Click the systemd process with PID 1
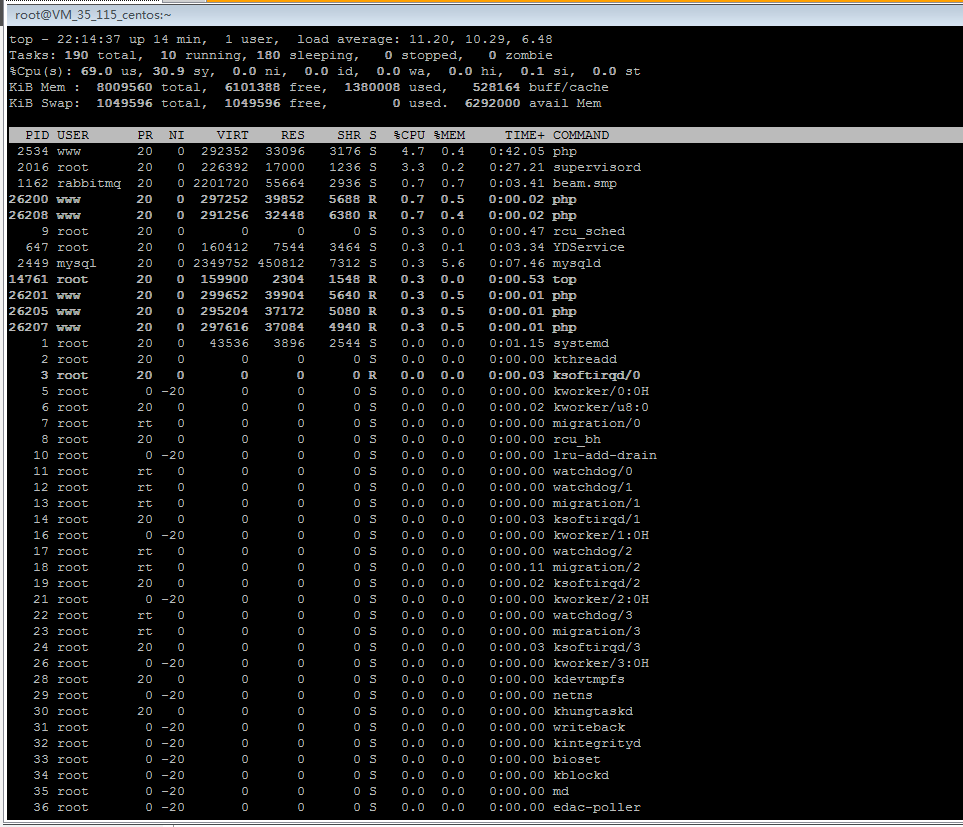963x827 pixels. point(580,343)
